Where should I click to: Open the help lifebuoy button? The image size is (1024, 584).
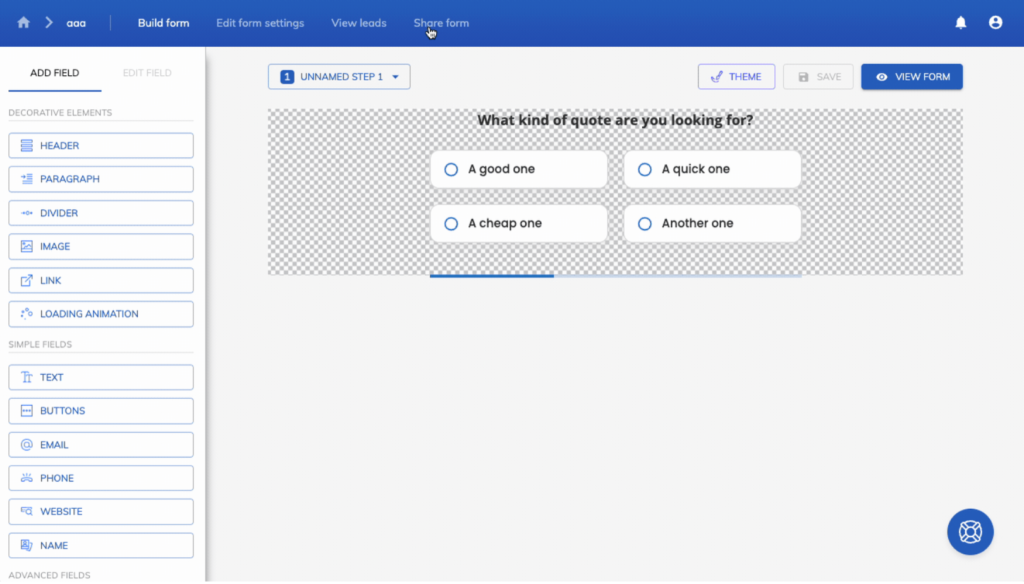[x=970, y=532]
